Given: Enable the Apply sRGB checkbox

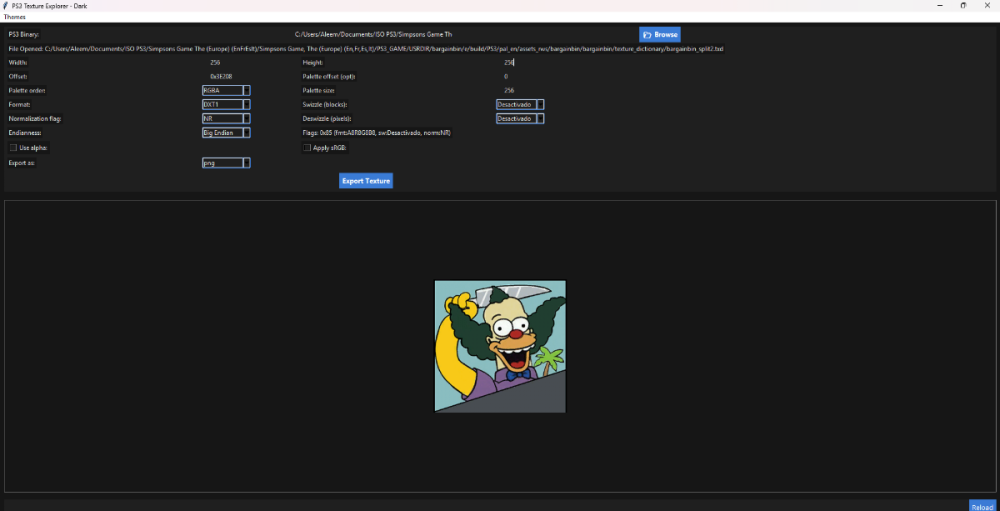Looking at the screenshot, I should 307,148.
